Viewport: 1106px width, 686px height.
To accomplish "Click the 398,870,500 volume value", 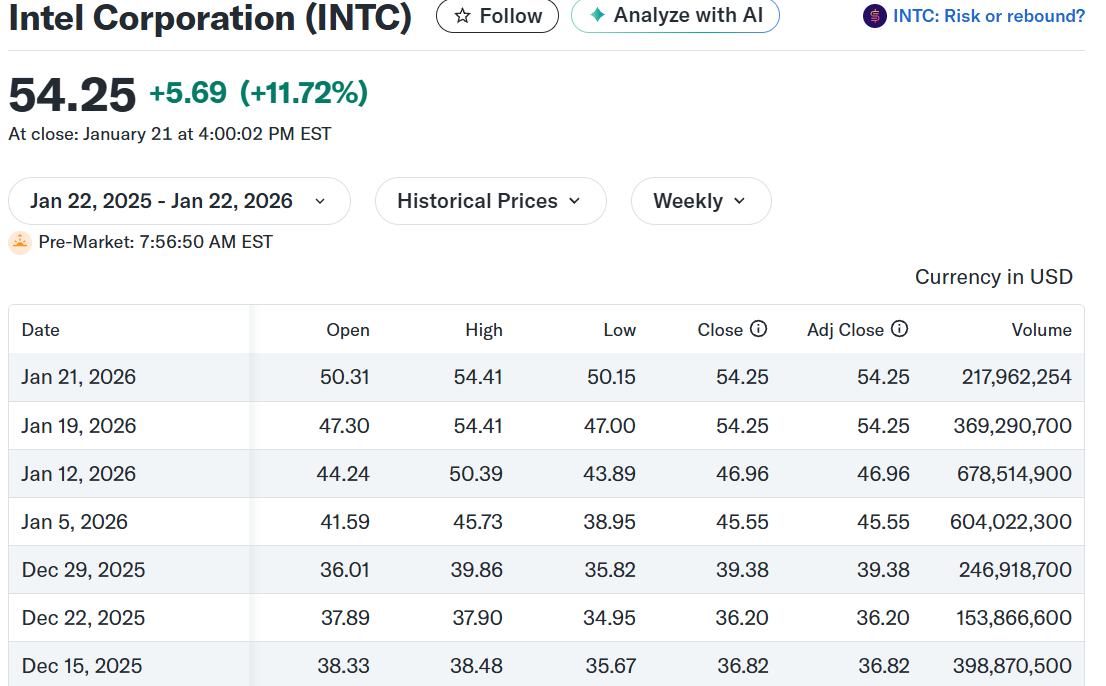I will [x=1012, y=666].
